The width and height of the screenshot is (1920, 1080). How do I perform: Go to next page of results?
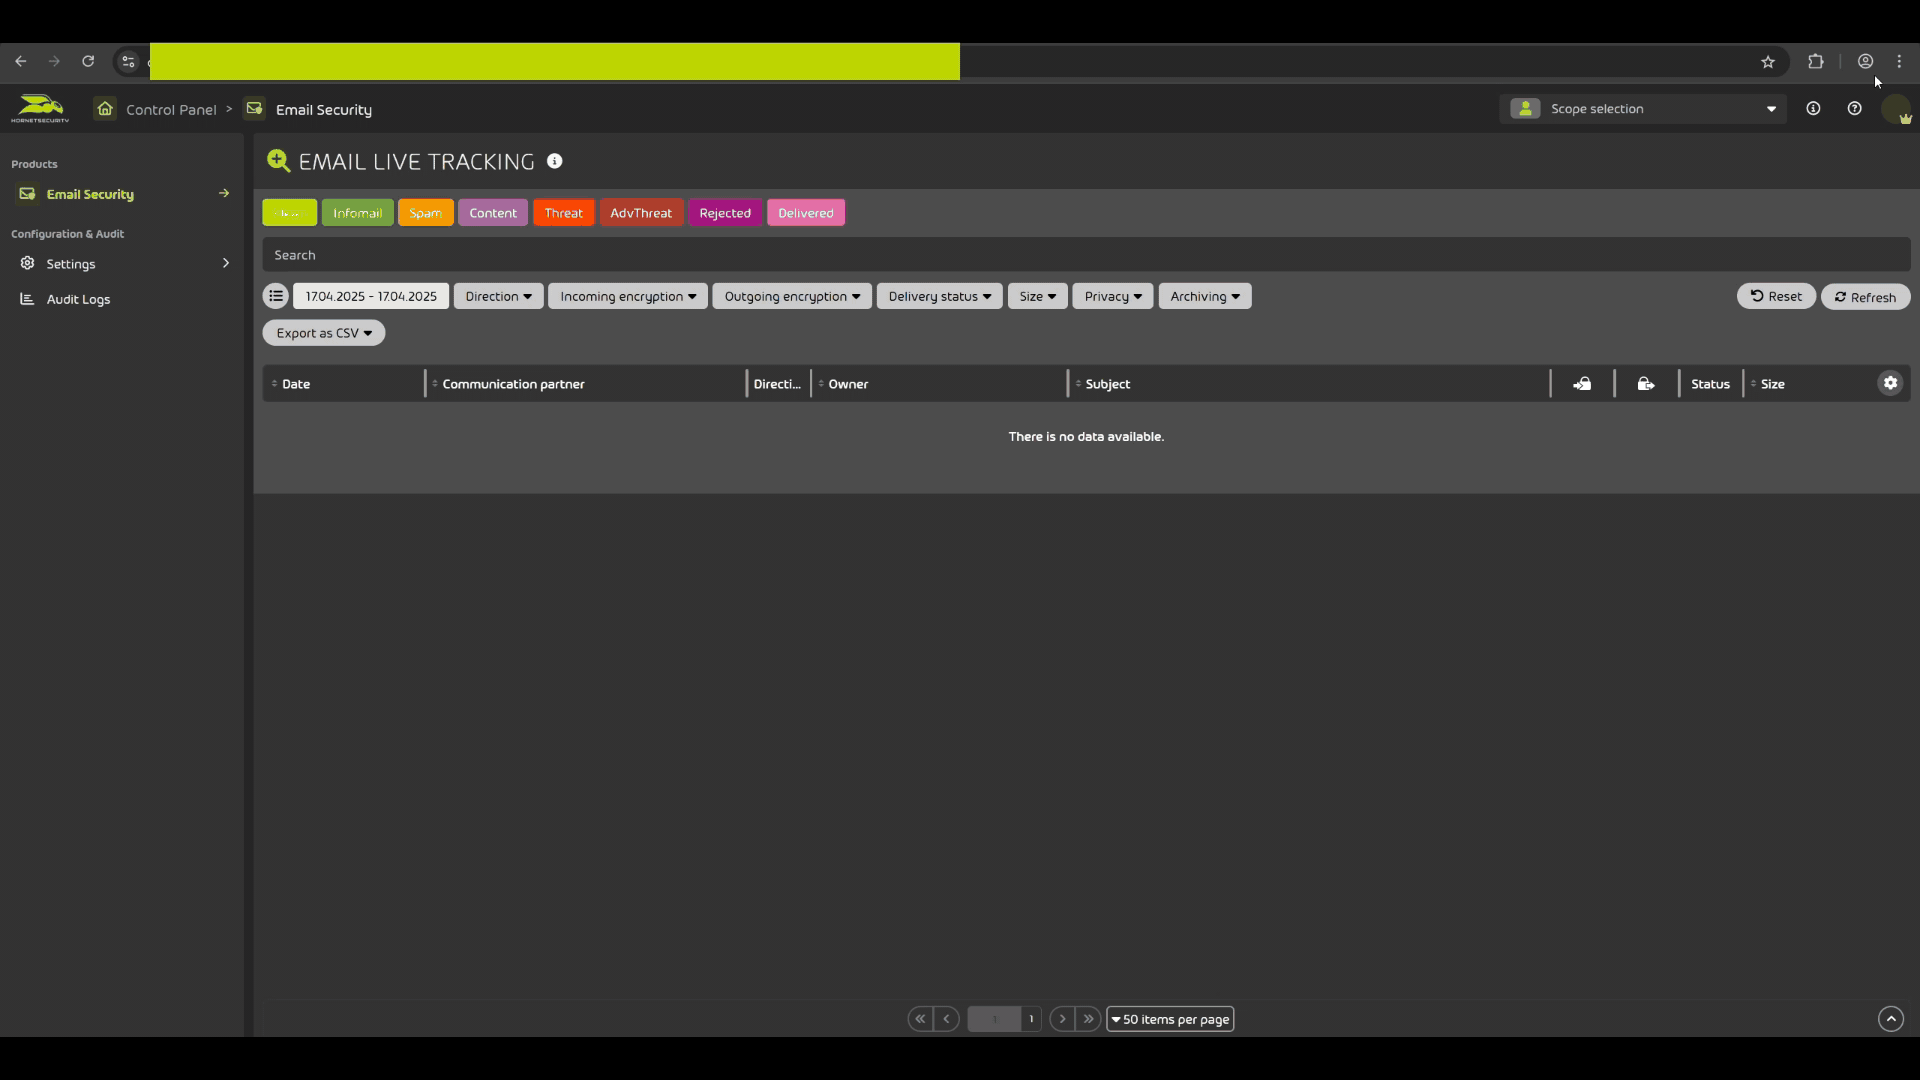pos(1062,1019)
